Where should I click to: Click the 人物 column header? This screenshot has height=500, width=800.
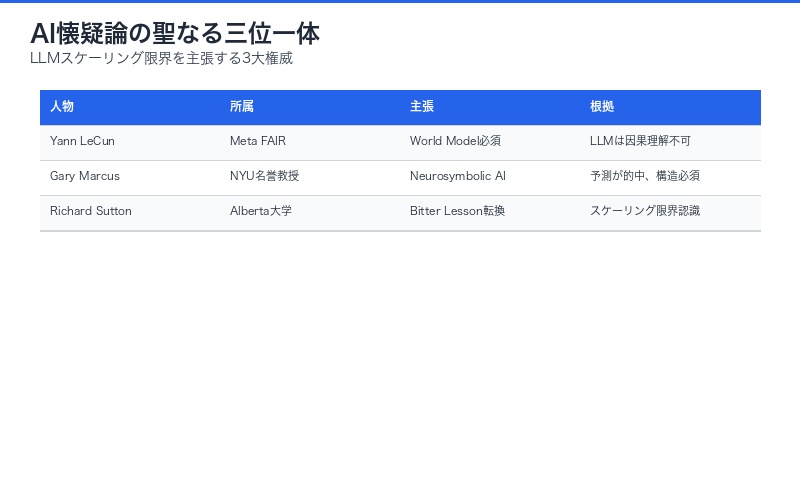click(62, 107)
